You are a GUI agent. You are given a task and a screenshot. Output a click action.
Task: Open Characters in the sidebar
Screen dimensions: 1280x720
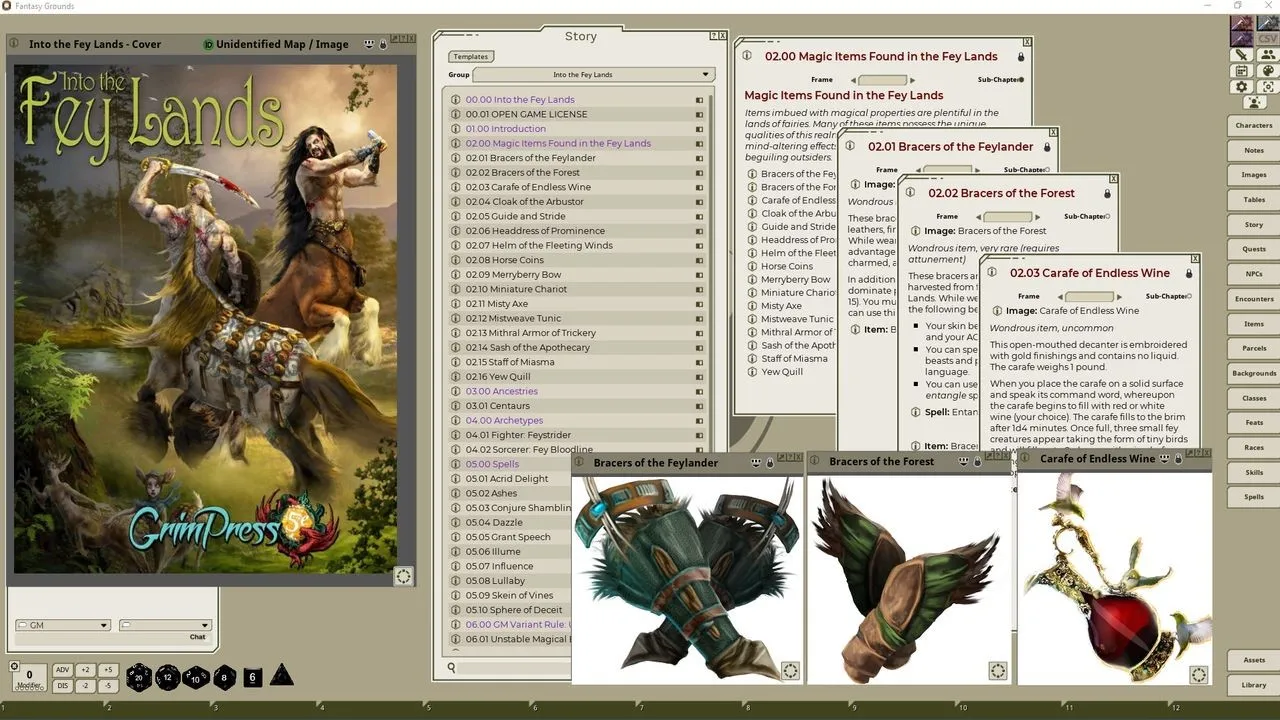[1253, 126]
